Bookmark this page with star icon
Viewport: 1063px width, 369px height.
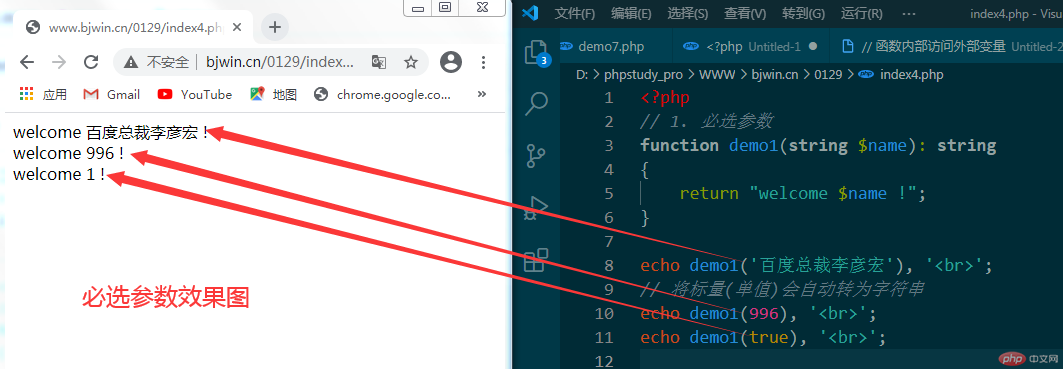tap(411, 62)
